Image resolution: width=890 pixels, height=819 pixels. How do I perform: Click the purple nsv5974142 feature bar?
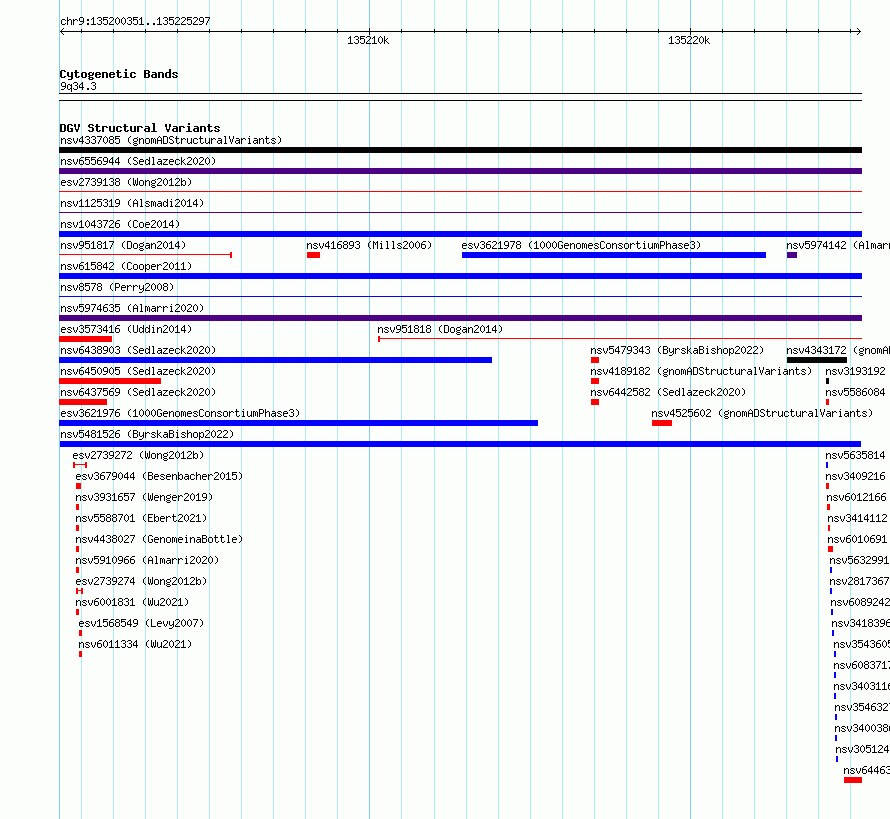(792, 255)
